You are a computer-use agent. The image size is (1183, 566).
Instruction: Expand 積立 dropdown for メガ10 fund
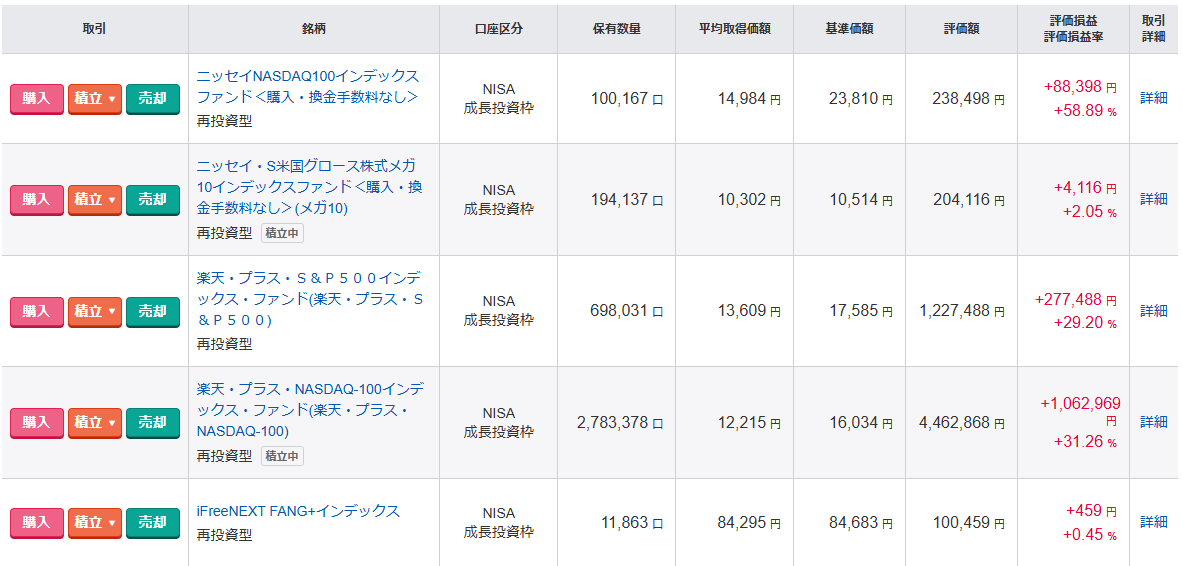pyautogui.click(x=94, y=200)
